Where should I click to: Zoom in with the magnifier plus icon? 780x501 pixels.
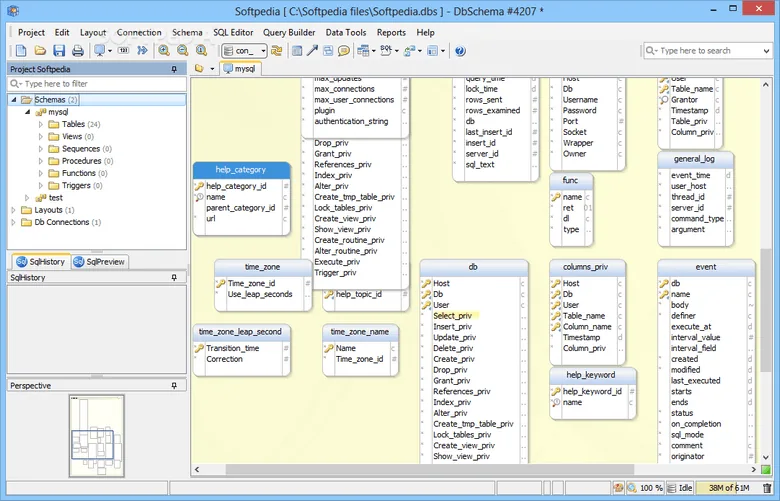(164, 51)
